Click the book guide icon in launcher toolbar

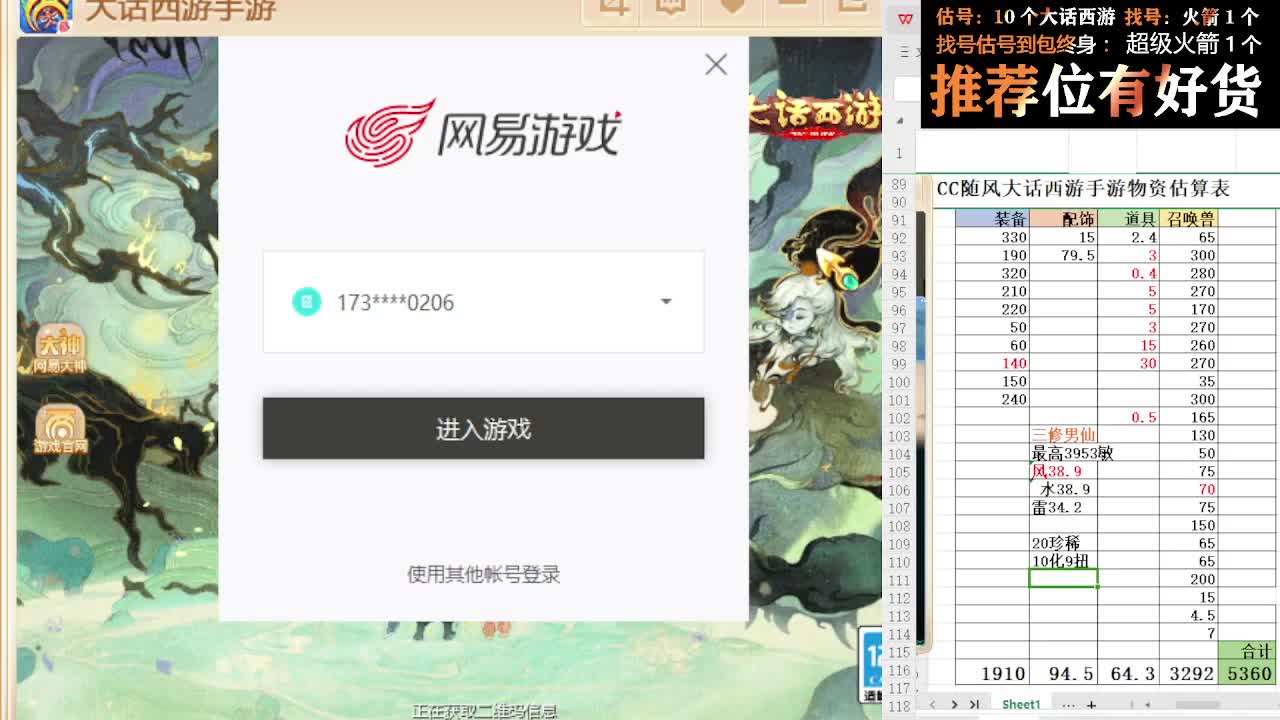click(x=669, y=7)
